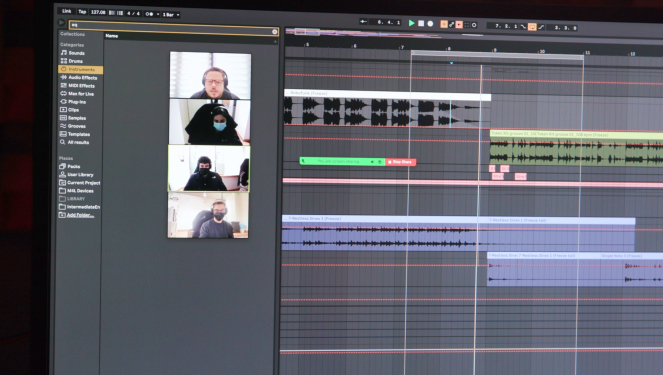663x375 pixels.
Task: Click the Stop transport button
Action: tap(421, 23)
